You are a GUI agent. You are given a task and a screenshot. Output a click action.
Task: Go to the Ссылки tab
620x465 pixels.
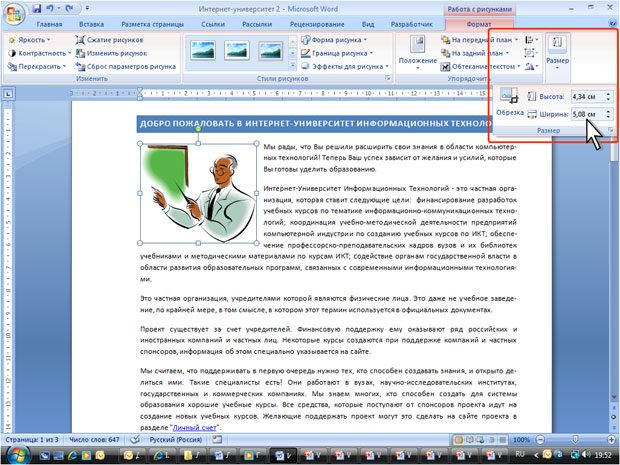213,24
